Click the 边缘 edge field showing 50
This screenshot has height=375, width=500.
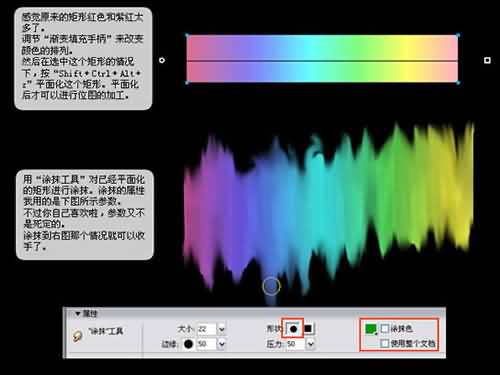pos(207,344)
